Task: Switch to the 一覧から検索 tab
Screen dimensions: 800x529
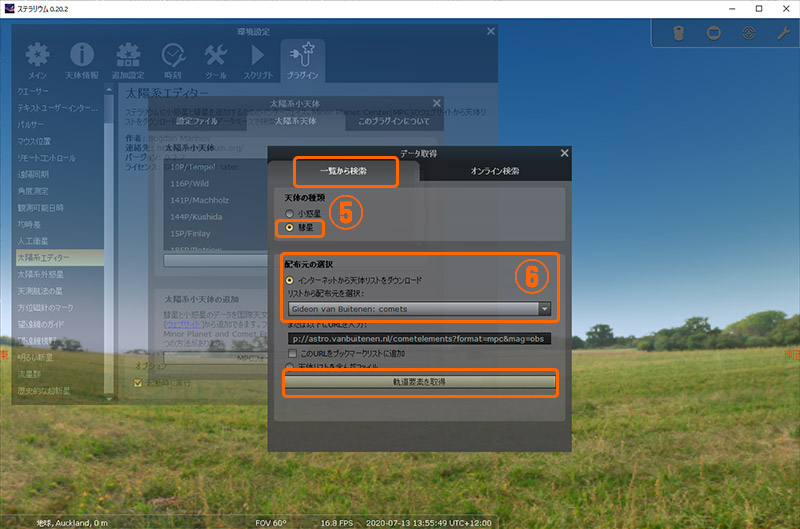Action: pos(343,171)
